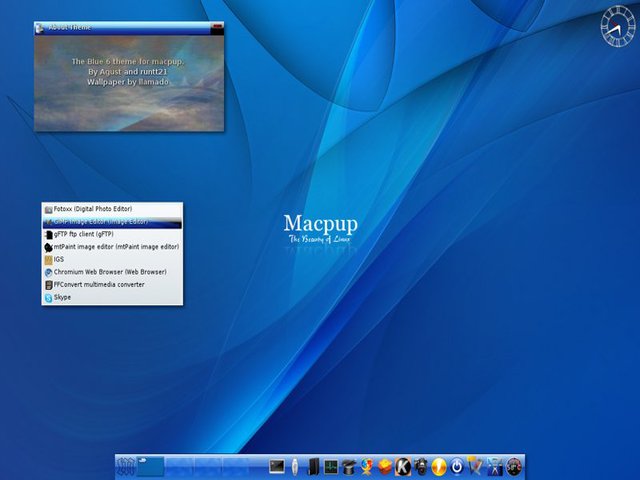Select the IGS menu entry
Image resolution: width=640 pixels, height=480 pixels.
[112, 260]
